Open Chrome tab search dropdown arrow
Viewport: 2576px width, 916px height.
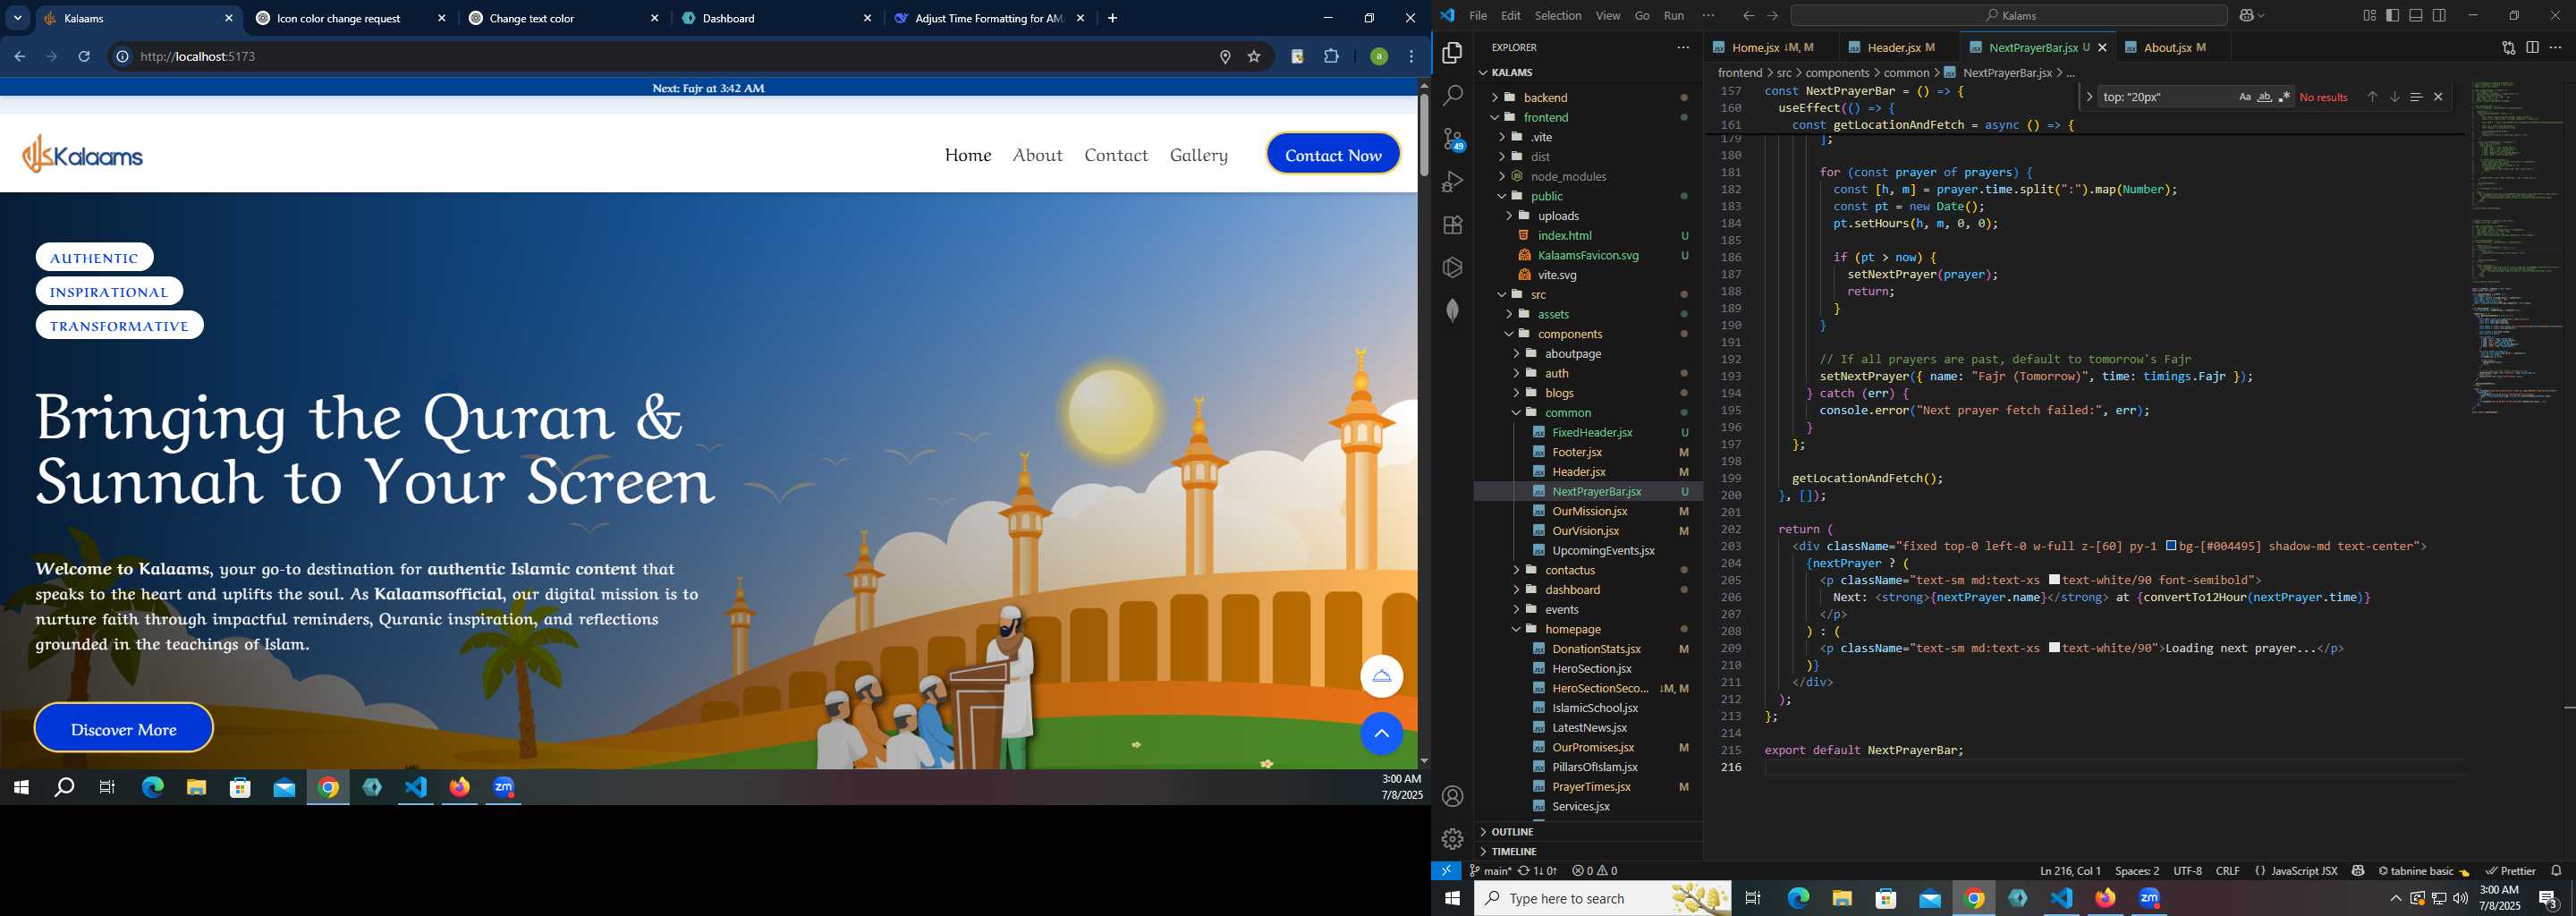coord(18,18)
